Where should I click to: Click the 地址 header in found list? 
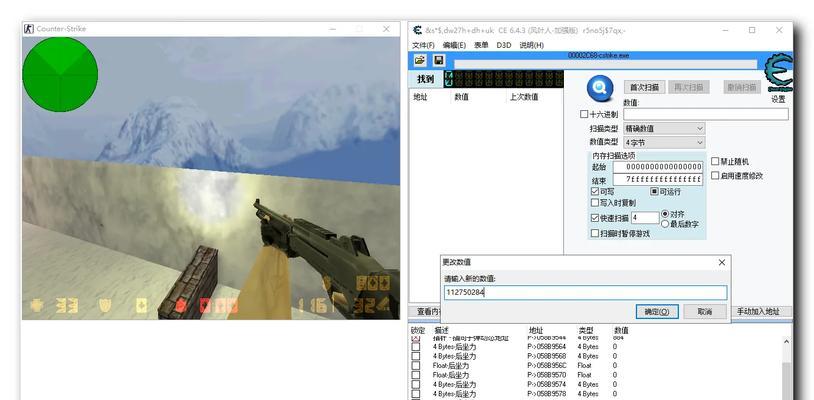[x=420, y=96]
